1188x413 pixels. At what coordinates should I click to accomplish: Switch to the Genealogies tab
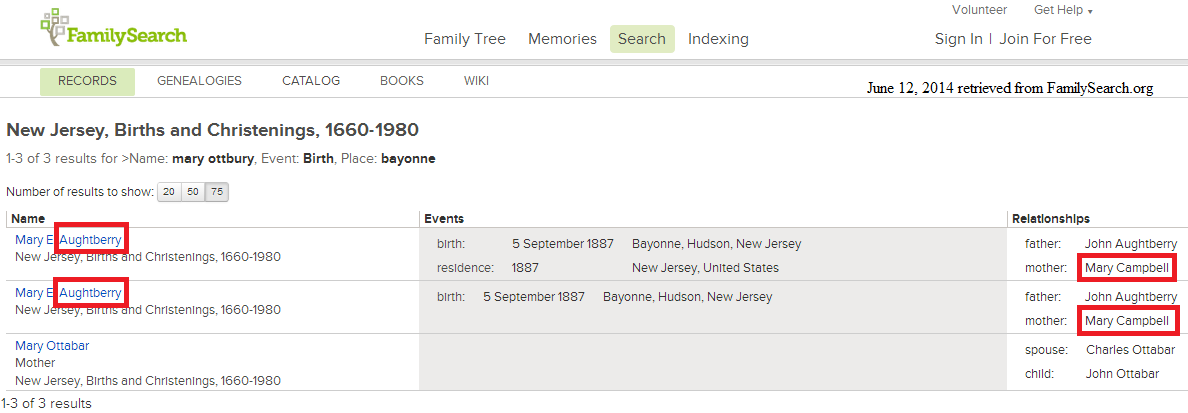pos(199,81)
